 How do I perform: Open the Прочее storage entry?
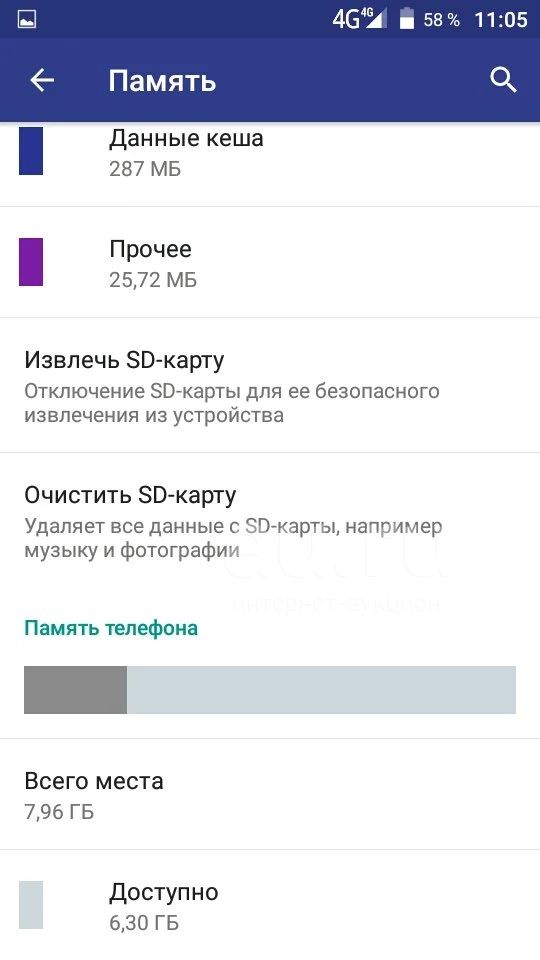pyautogui.click(x=270, y=262)
